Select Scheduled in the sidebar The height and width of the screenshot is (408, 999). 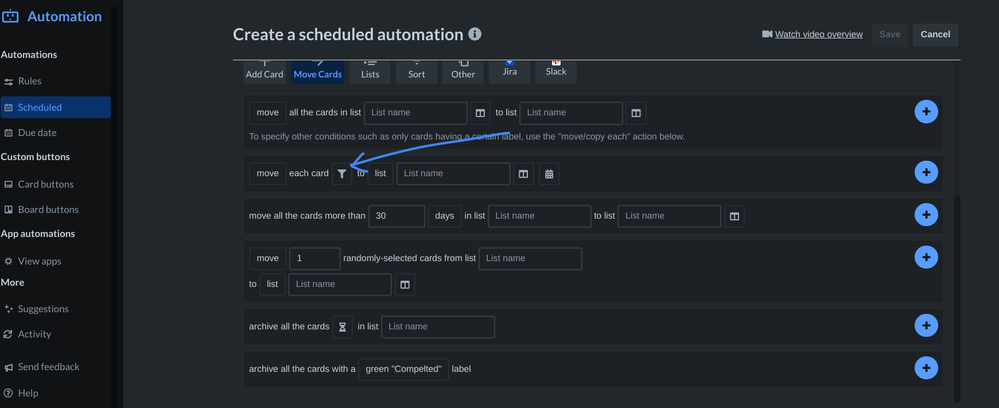[x=55, y=107]
